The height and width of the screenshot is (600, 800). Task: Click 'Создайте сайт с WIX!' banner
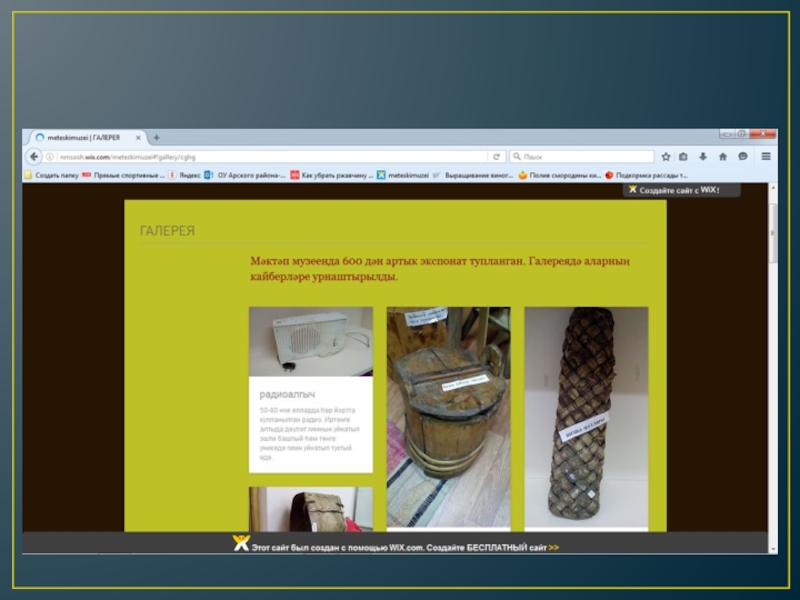click(x=673, y=189)
